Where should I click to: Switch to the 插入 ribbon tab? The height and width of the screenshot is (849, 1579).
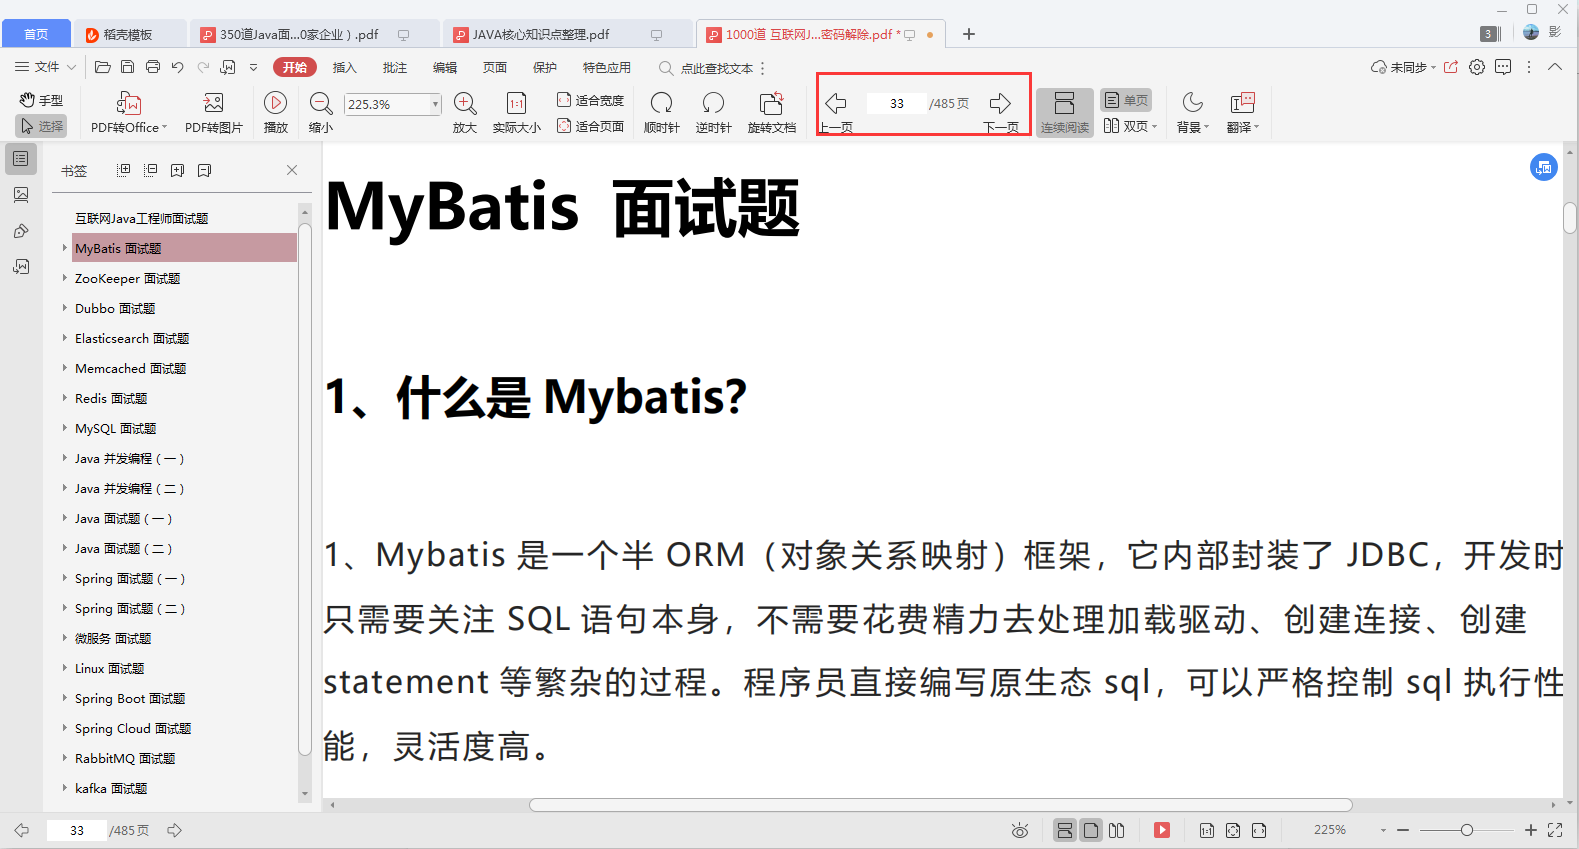(344, 67)
